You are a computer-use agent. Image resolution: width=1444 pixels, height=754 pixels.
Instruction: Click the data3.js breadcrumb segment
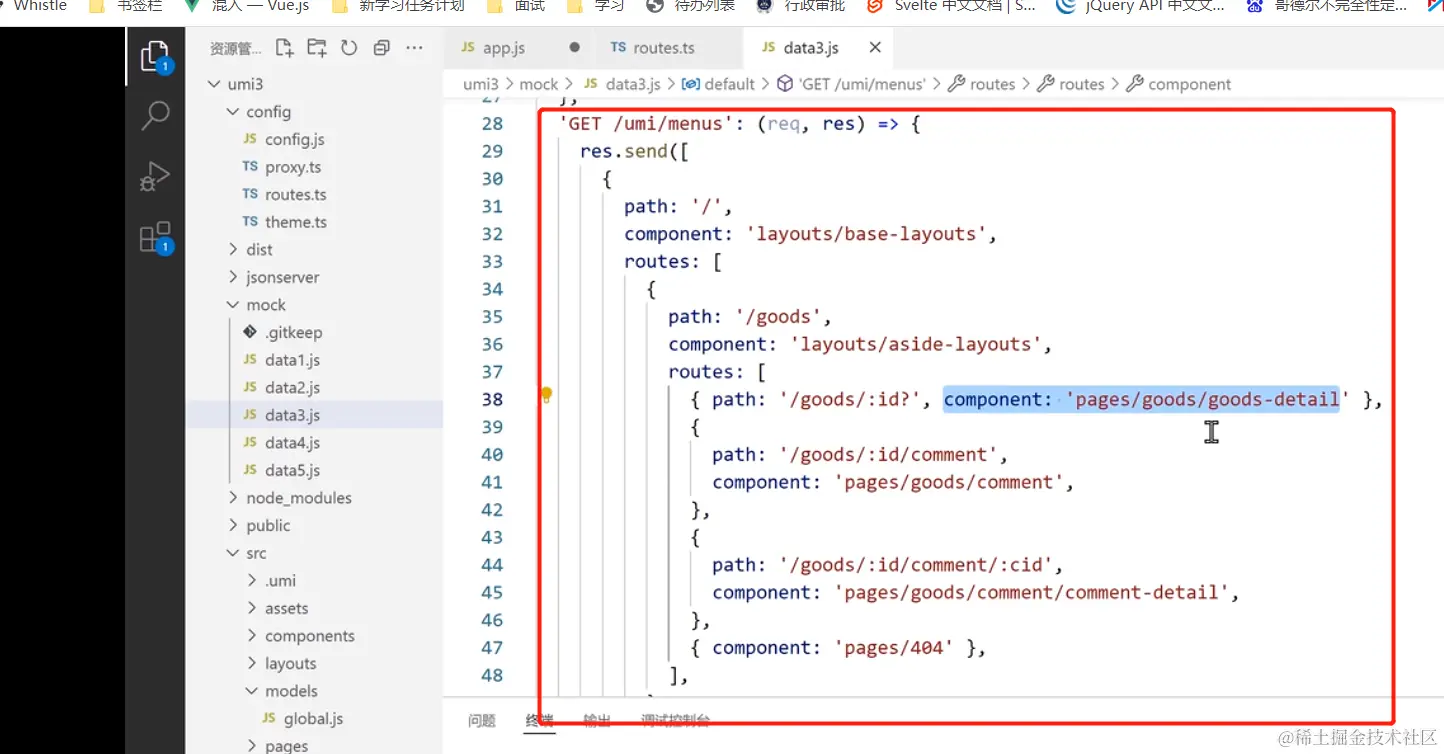tap(633, 84)
